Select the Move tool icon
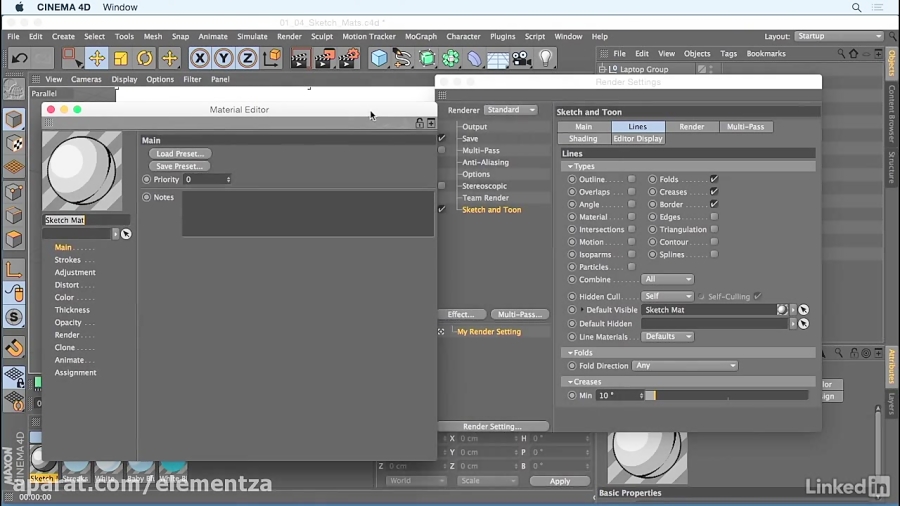 (x=97, y=59)
